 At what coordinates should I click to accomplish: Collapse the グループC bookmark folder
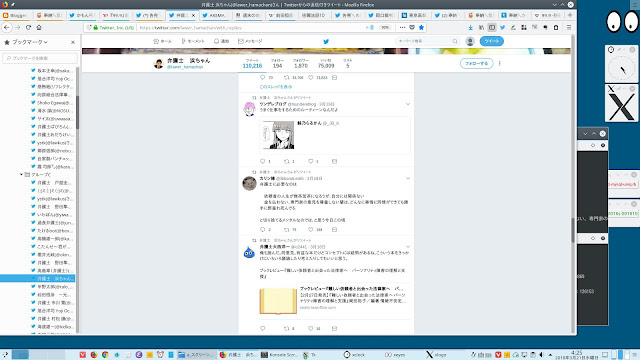(21, 175)
